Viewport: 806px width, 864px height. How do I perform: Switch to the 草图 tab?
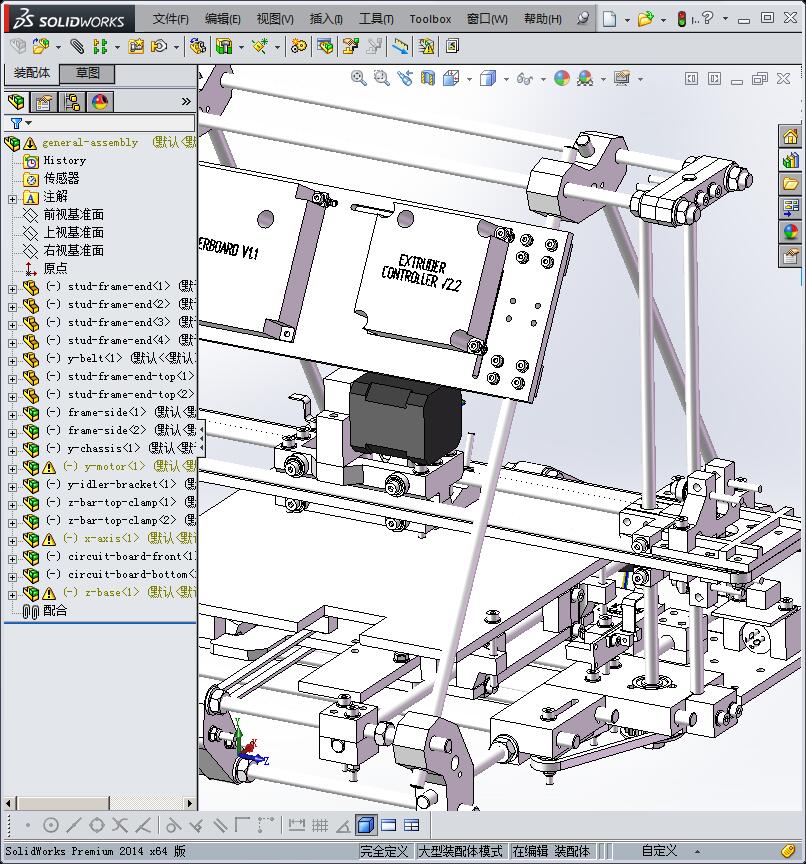pos(87,73)
